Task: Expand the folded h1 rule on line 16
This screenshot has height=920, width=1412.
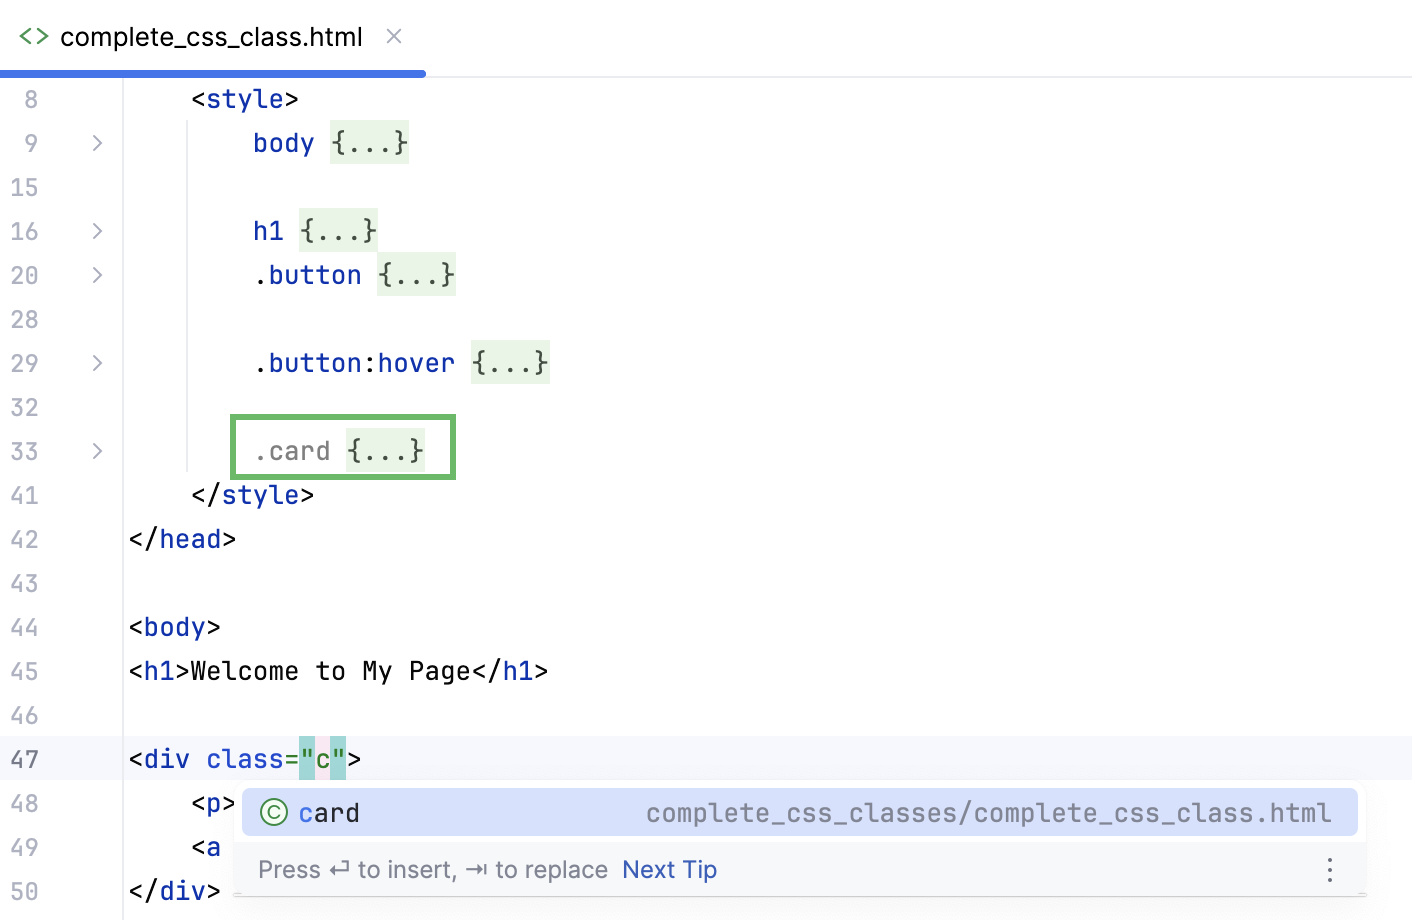Action: (x=96, y=231)
